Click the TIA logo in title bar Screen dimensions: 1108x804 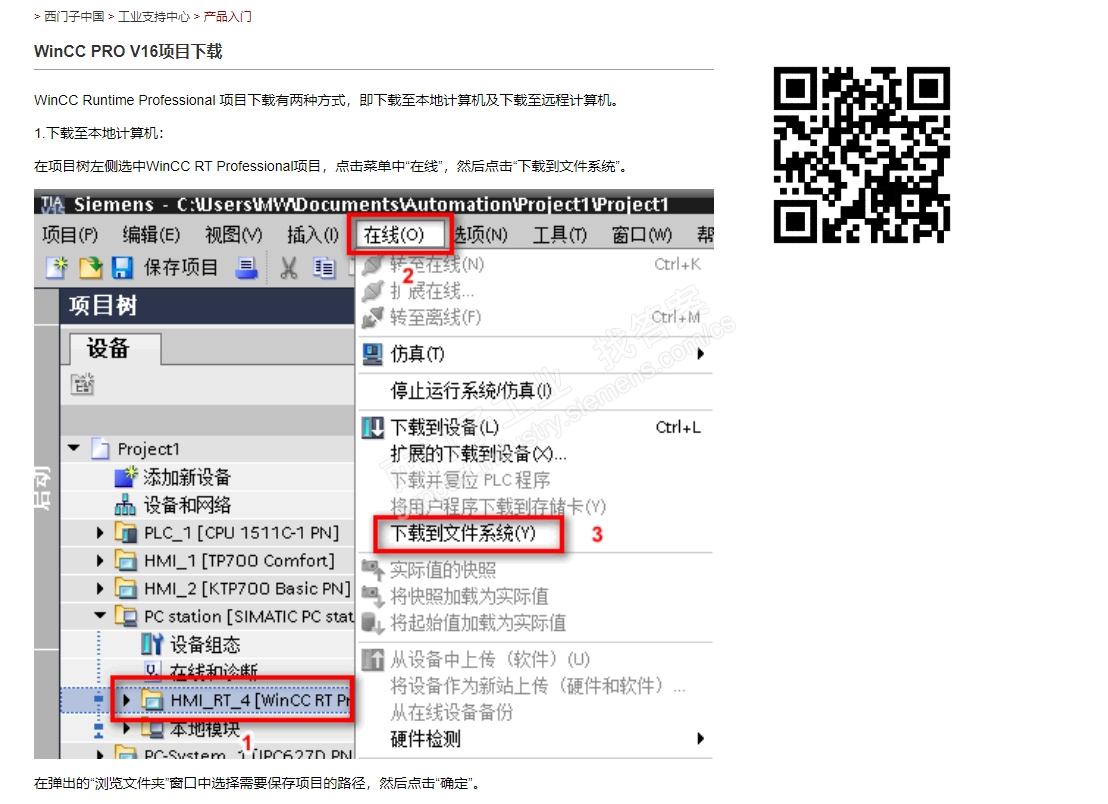click(x=52, y=204)
